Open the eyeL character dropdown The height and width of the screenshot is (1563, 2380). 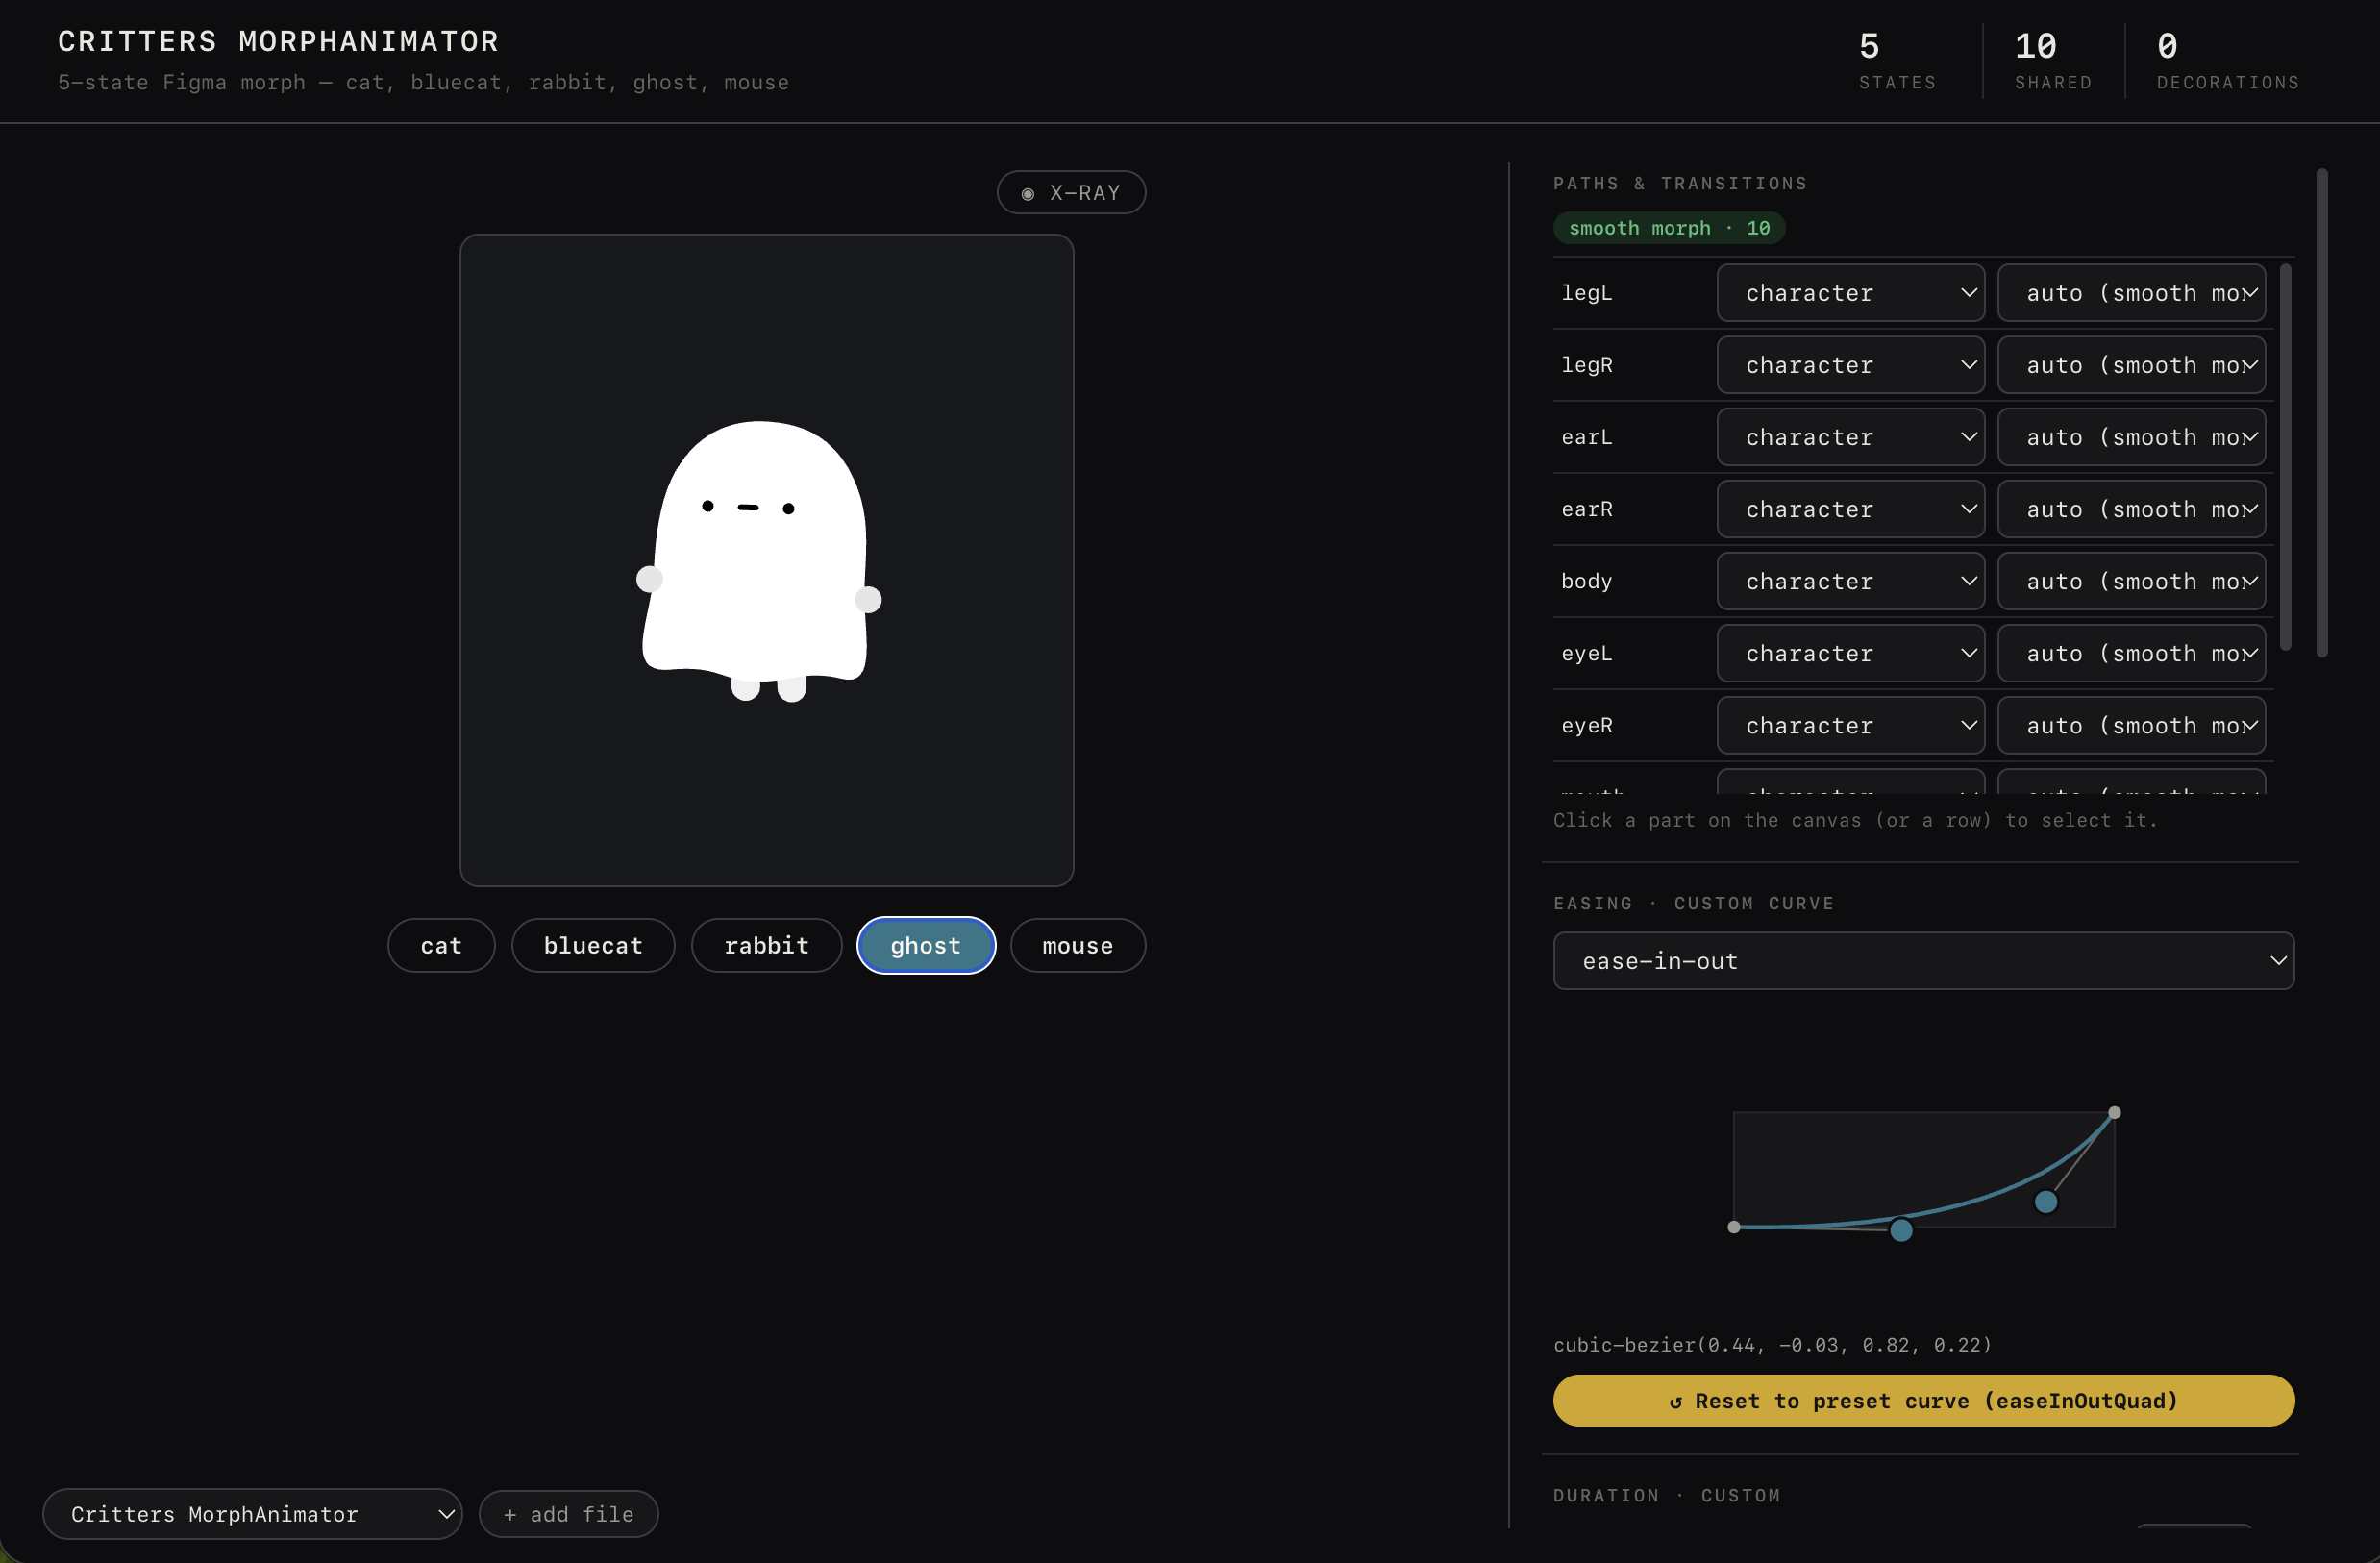point(1850,653)
